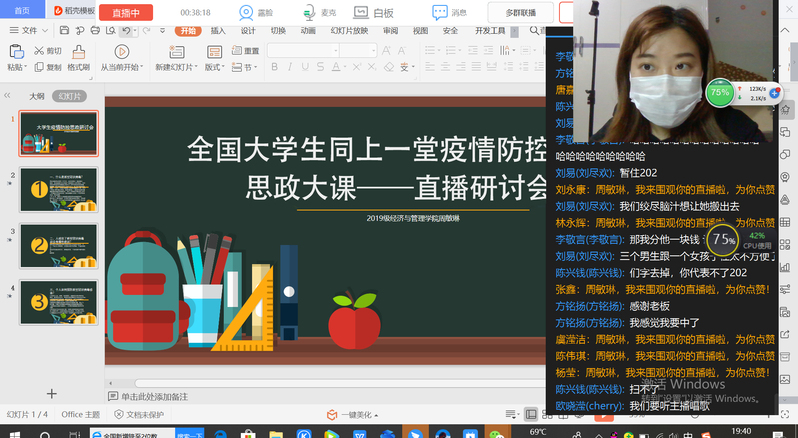The image size is (798, 438).
Task: Click the 露脸 camera icon
Action: click(x=243, y=12)
